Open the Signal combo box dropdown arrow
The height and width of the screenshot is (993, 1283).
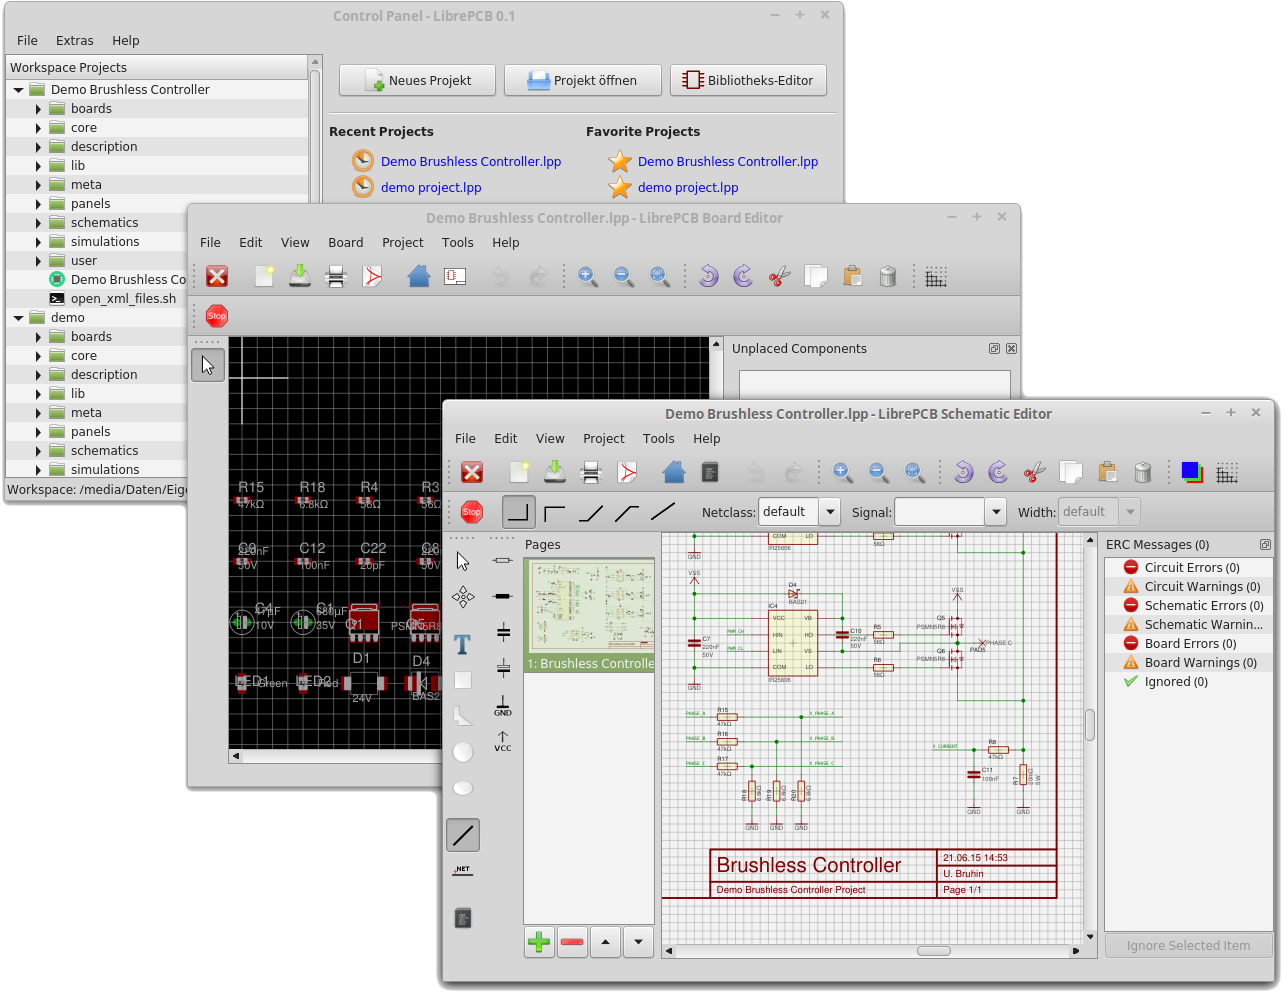point(995,512)
